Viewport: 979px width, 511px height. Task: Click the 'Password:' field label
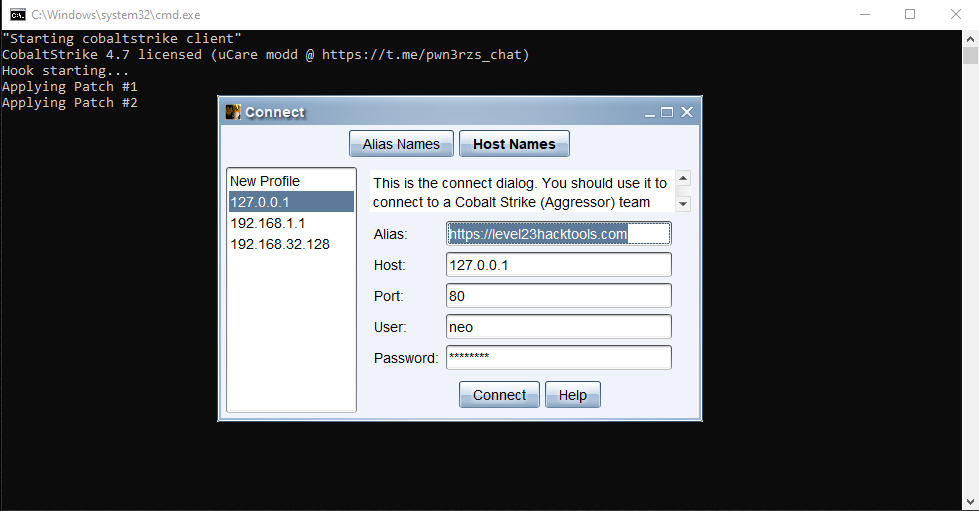pyautogui.click(x=406, y=358)
